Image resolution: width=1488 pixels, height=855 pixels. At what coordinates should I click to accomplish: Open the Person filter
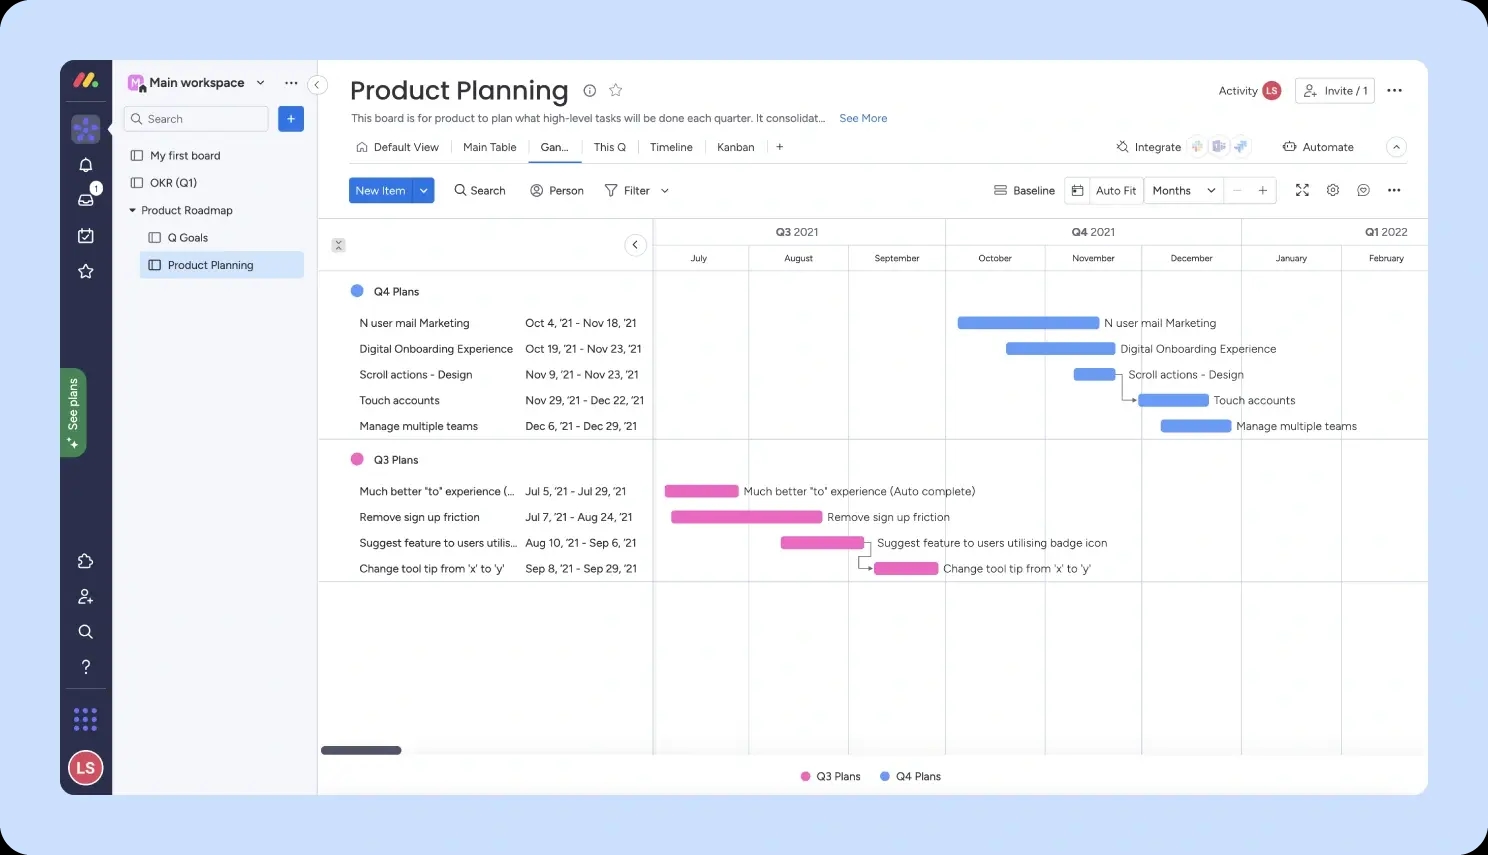(x=557, y=191)
